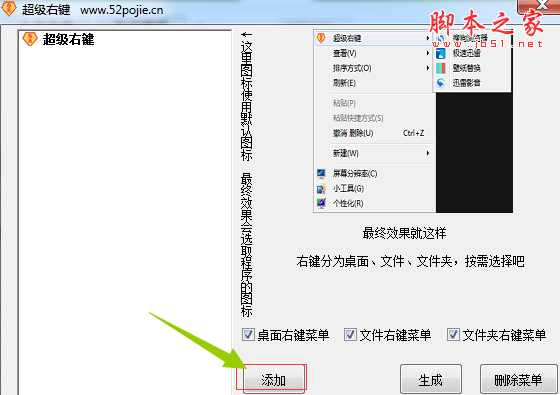The image size is (560, 395).
Task: Click the 删除菜单 button
Action: pyautogui.click(x=518, y=380)
